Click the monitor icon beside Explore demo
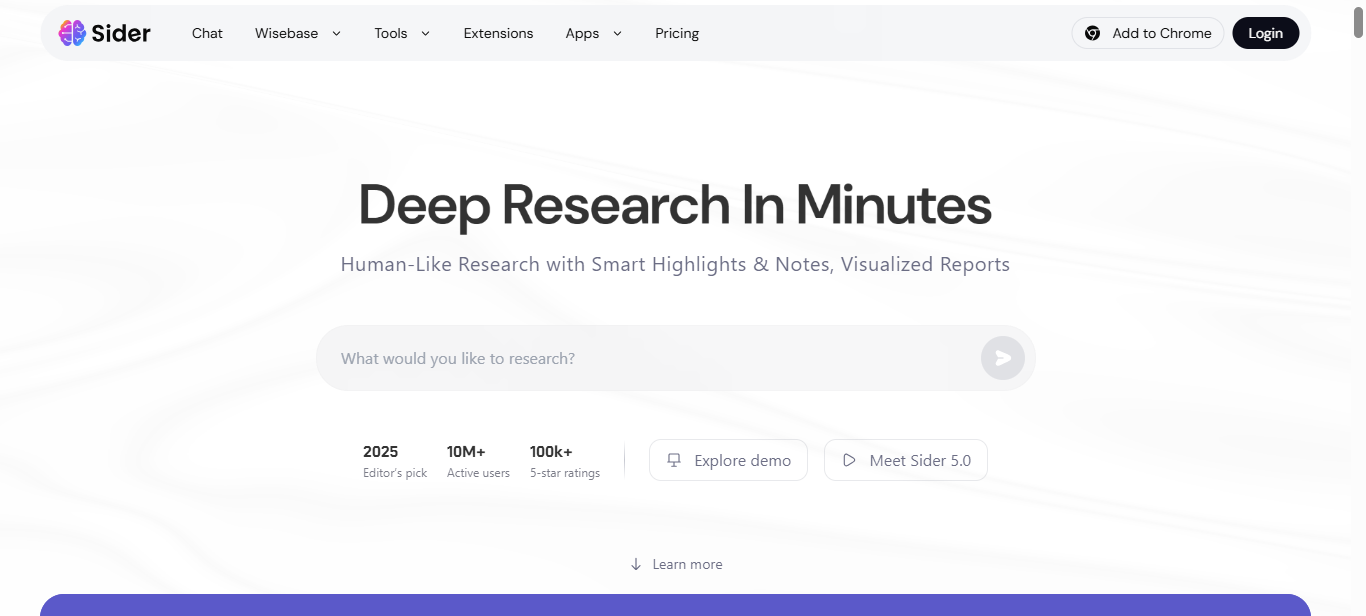Screen dimensions: 1366x616 point(674,460)
